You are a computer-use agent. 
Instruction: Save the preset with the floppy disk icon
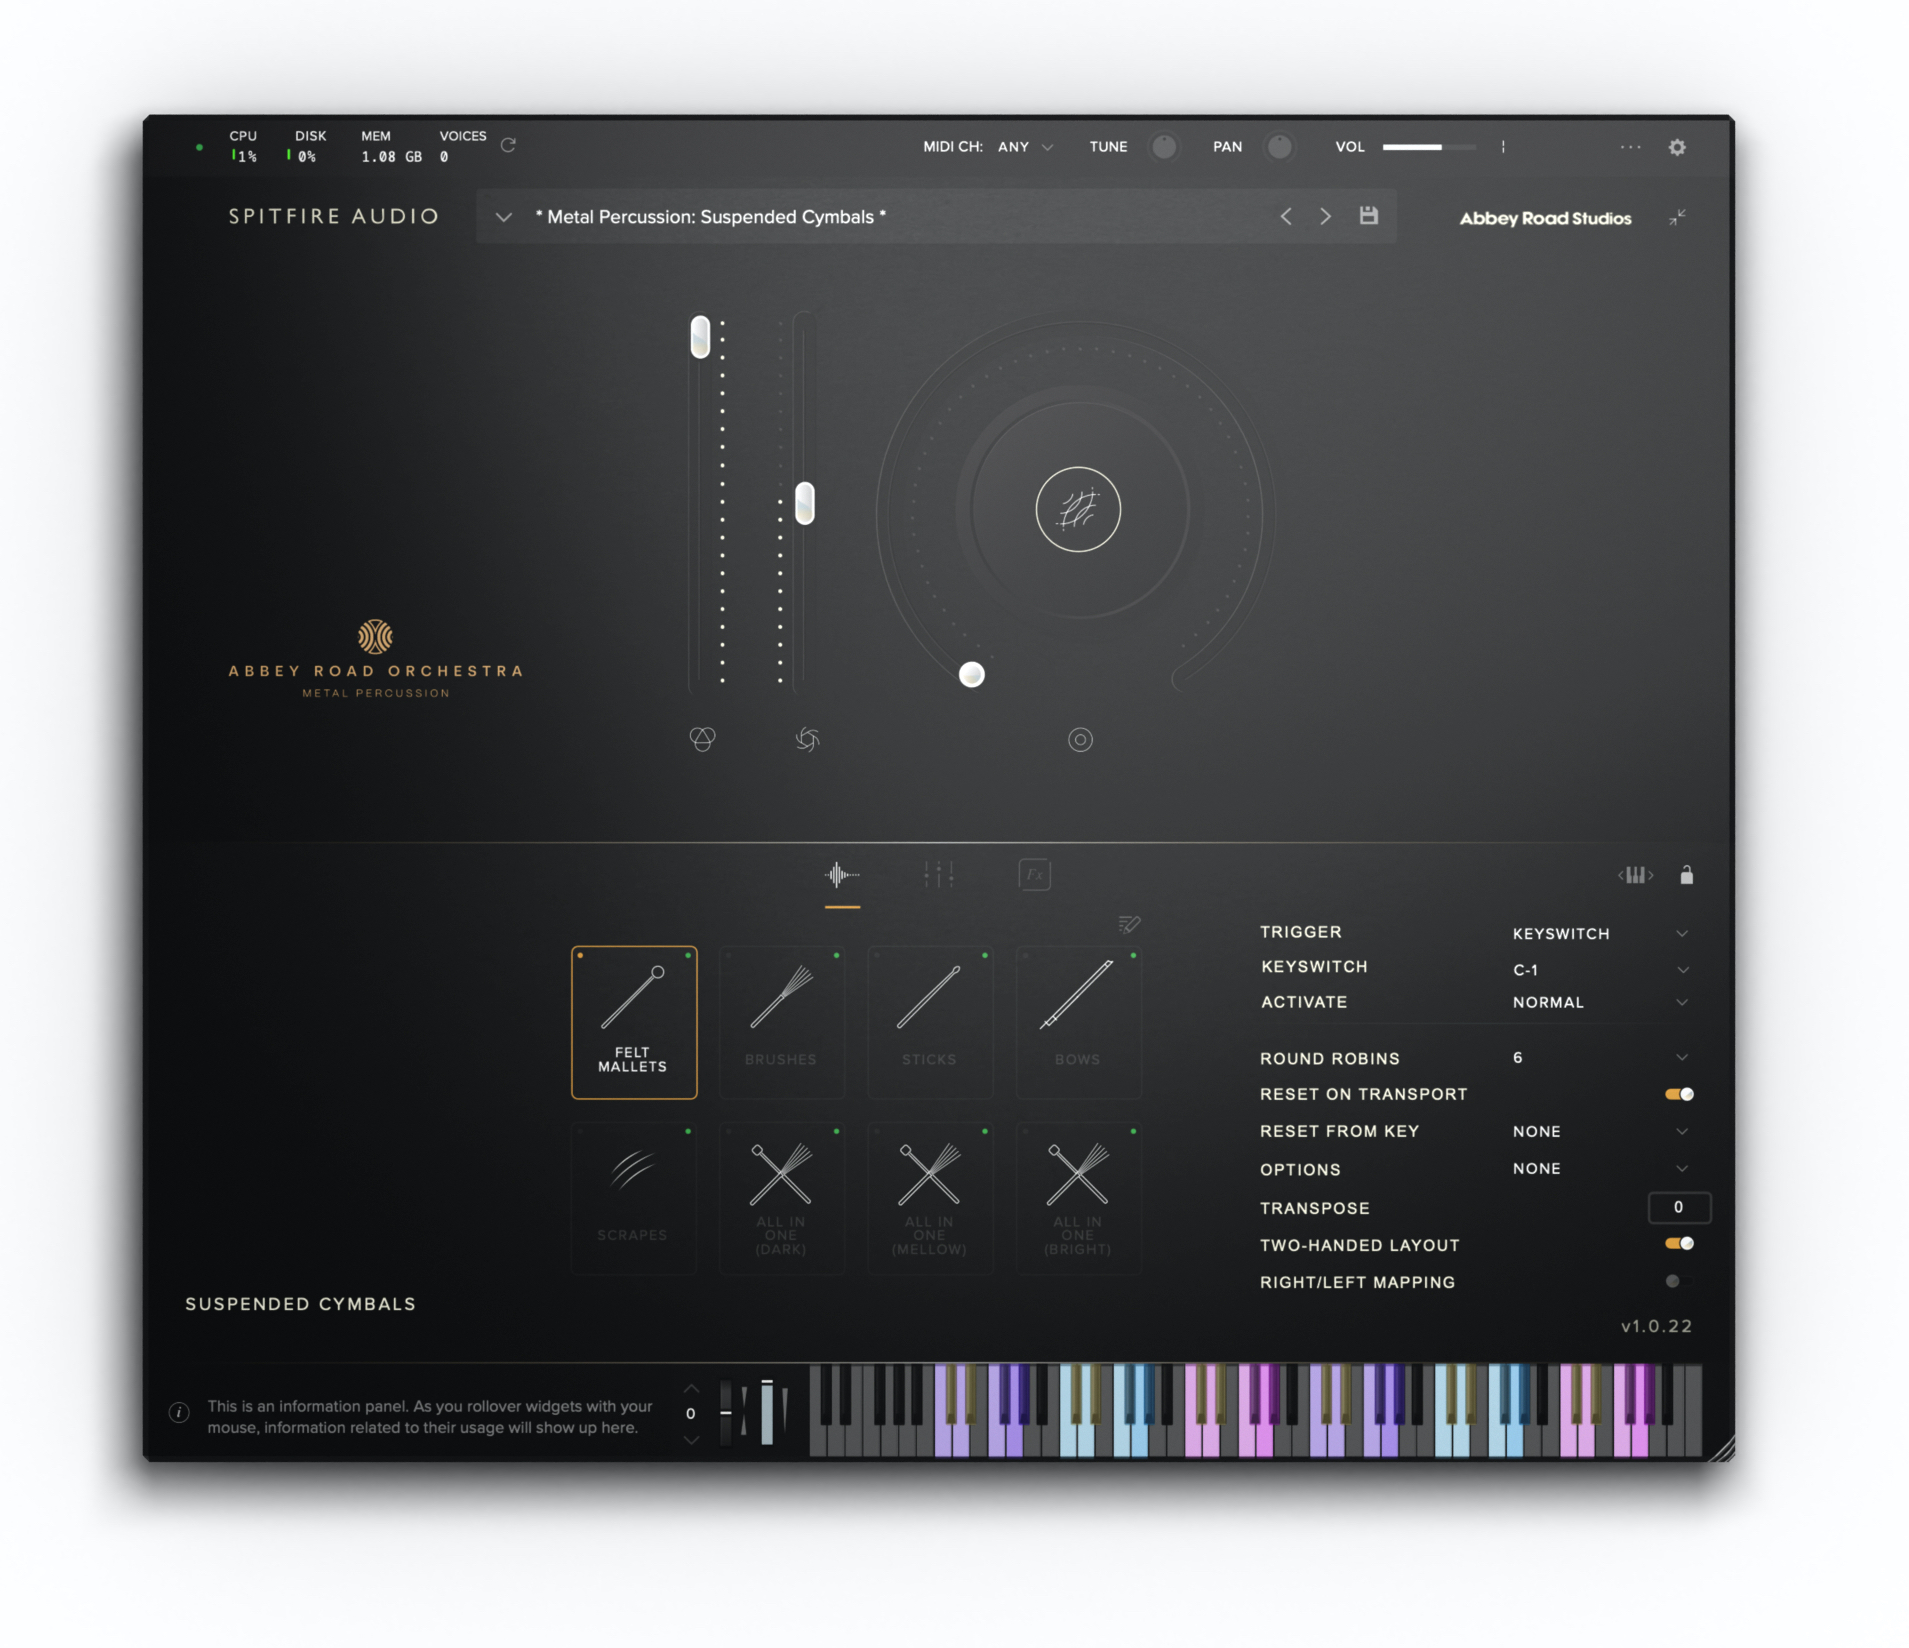pyautogui.click(x=1368, y=215)
